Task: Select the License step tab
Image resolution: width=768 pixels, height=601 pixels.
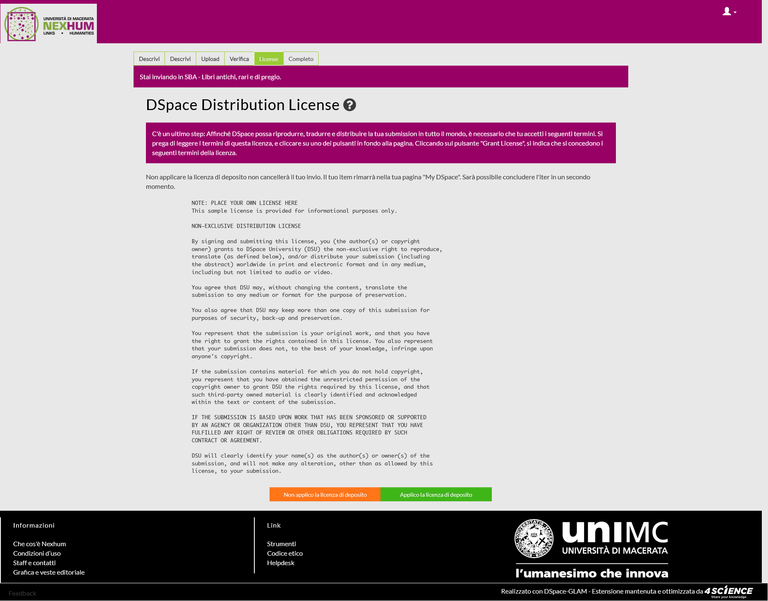Action: 268,59
